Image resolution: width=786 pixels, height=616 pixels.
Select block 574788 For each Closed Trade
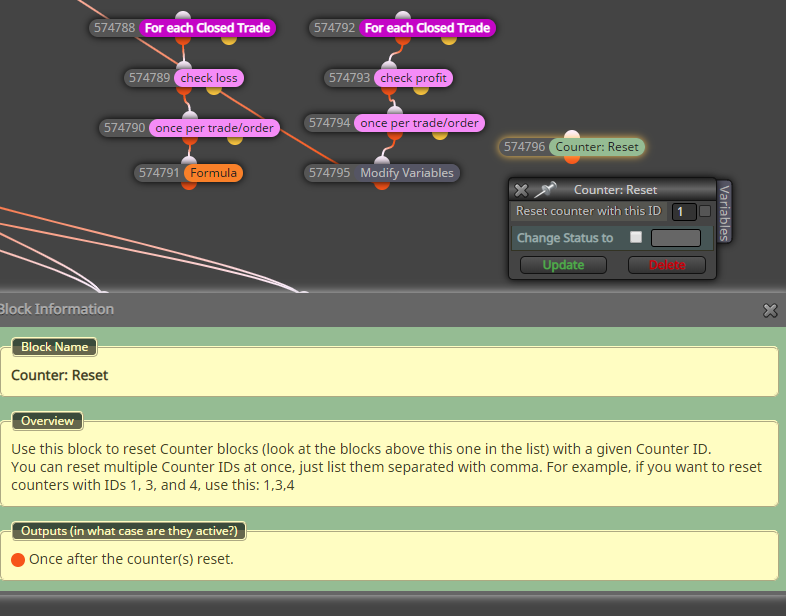207,28
